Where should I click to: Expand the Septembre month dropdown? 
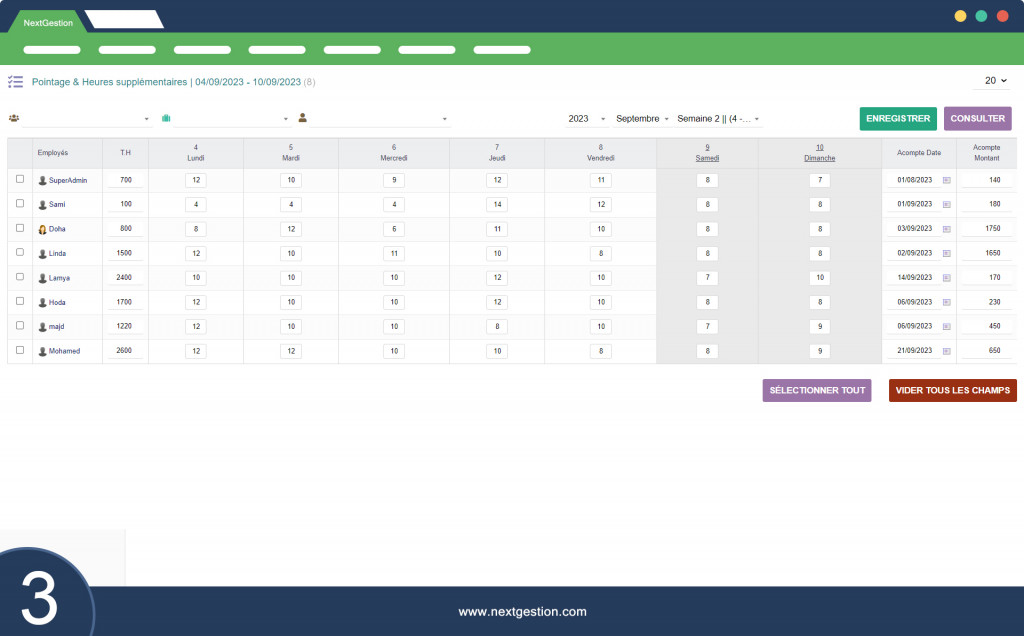pyautogui.click(x=642, y=119)
